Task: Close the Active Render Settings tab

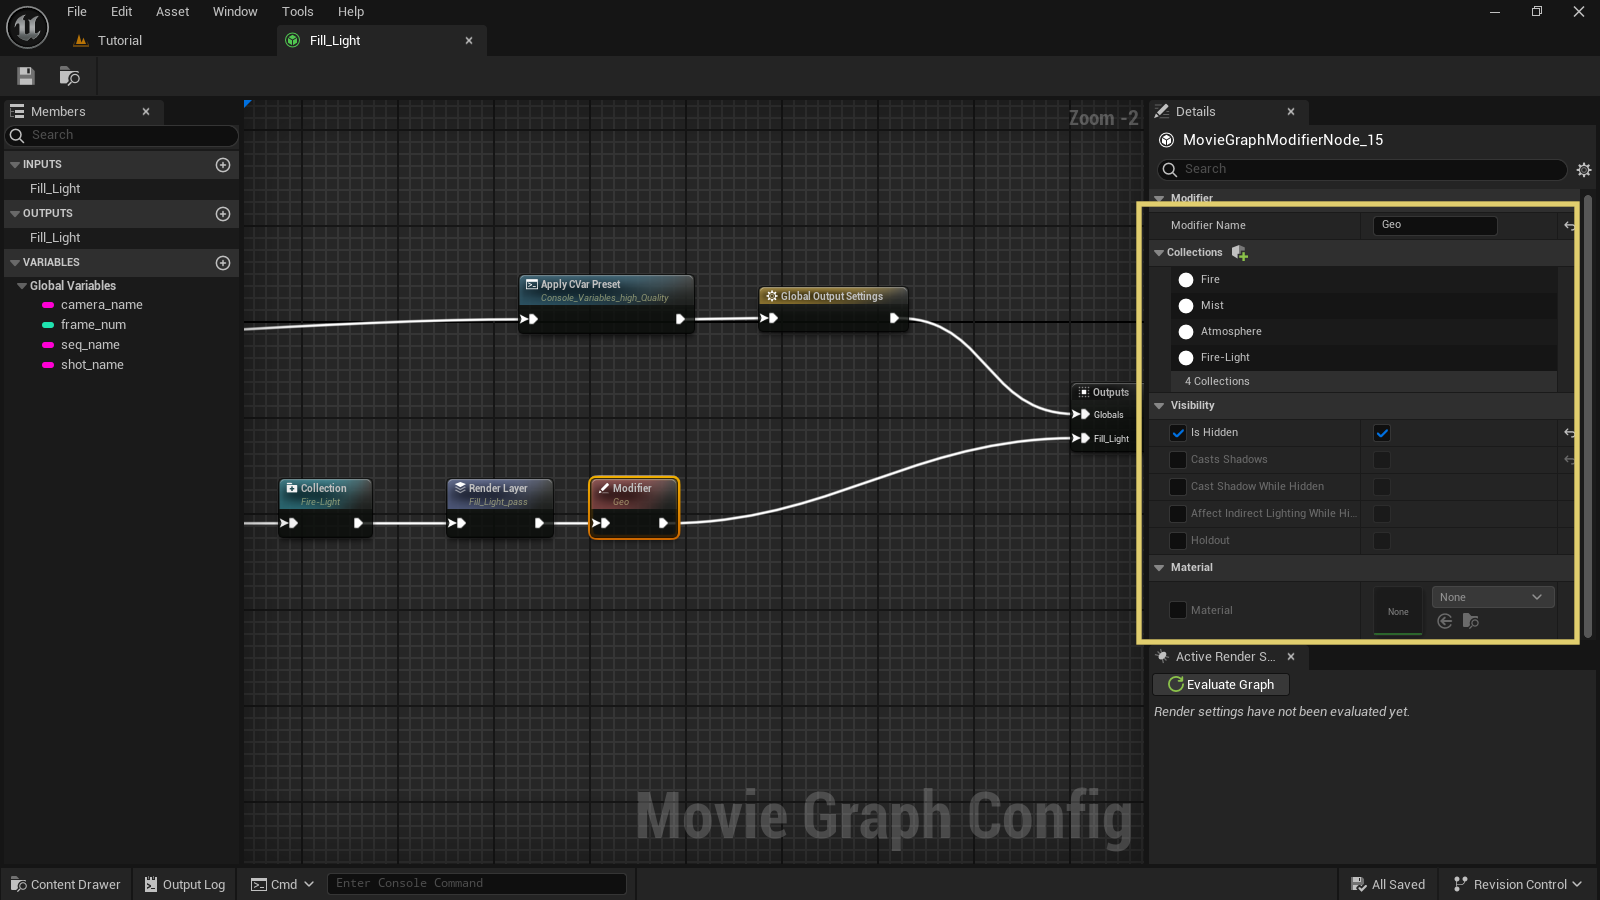Action: point(1291,657)
